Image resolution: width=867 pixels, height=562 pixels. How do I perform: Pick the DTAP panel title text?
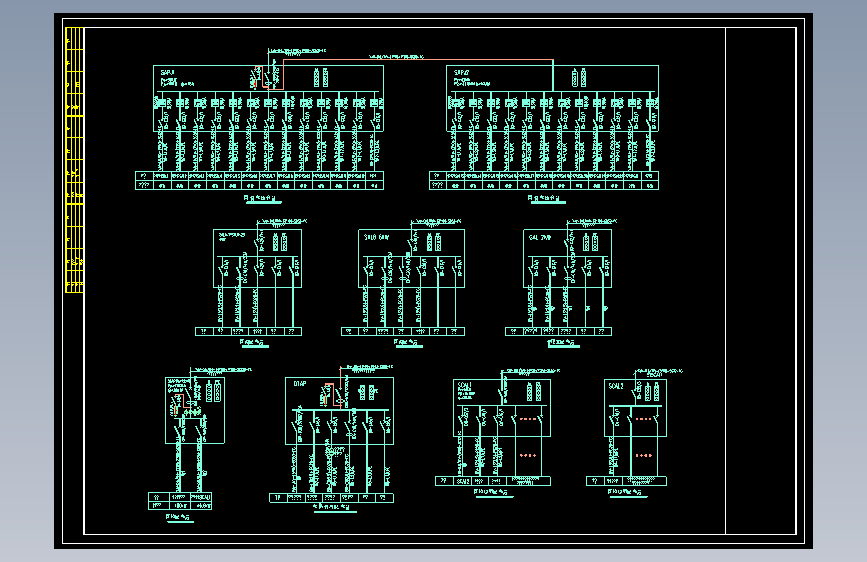click(300, 383)
